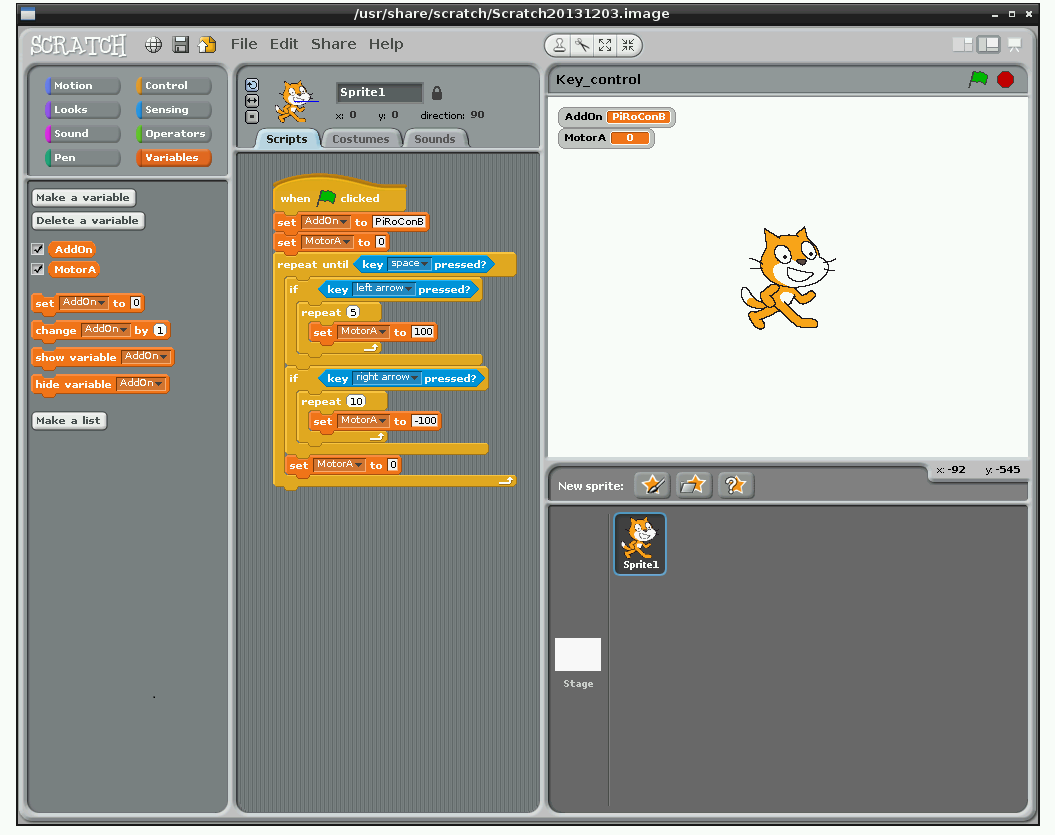Click the repeat 5 count field
The width and height of the screenshot is (1055, 835).
pos(353,312)
